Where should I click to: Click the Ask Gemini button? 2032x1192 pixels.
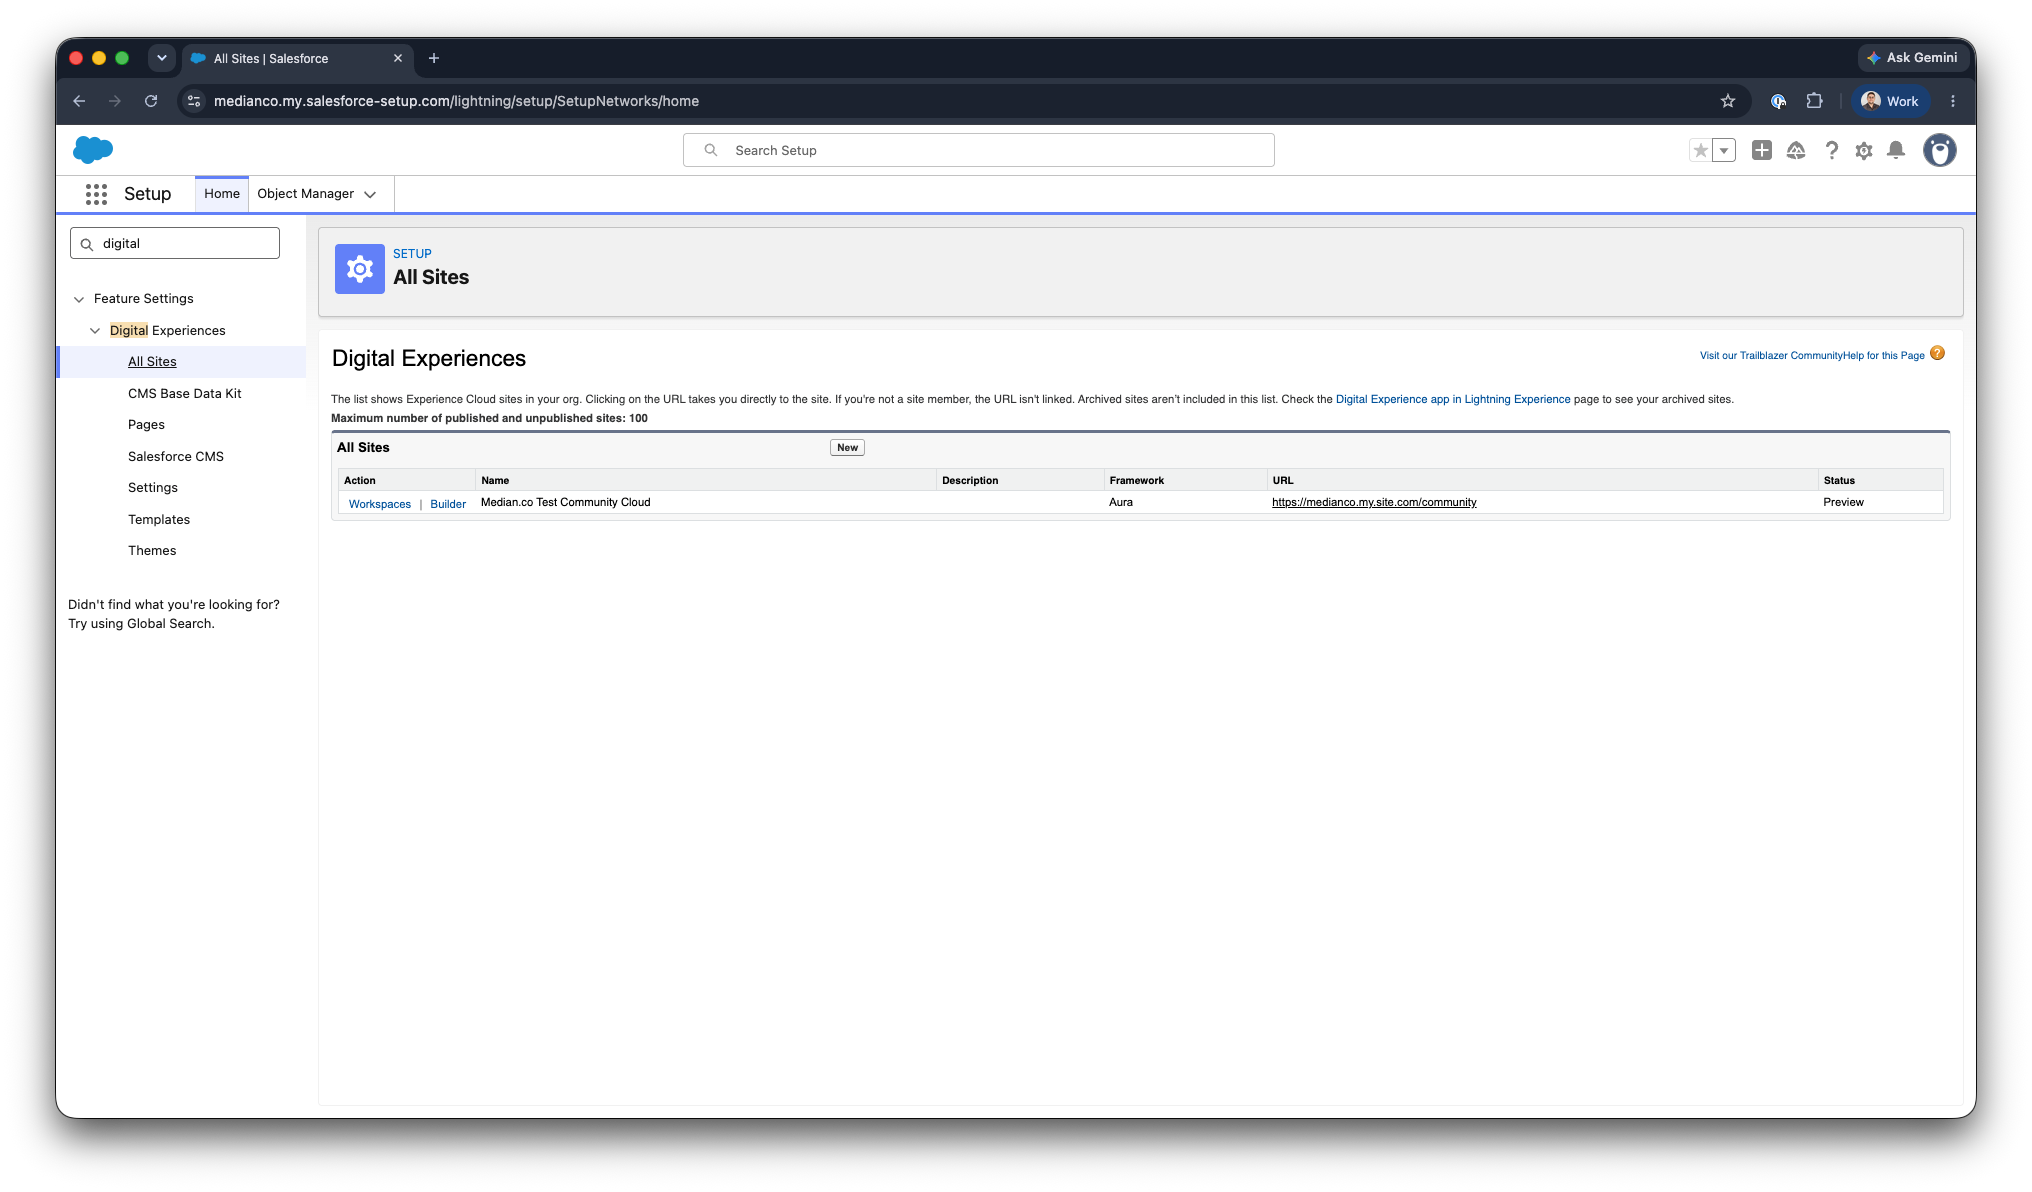(x=1912, y=58)
